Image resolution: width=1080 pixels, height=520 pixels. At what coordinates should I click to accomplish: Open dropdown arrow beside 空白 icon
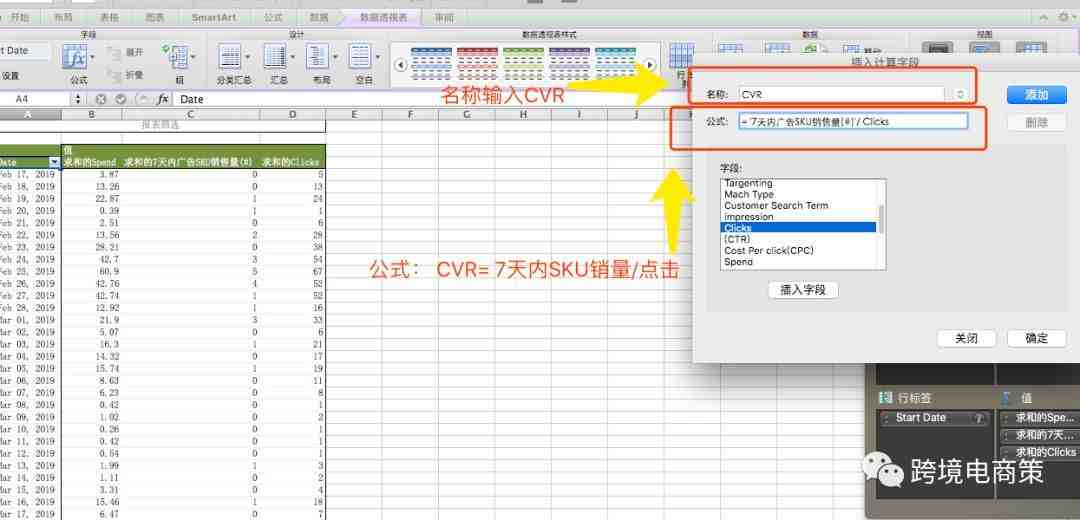[x=377, y=57]
